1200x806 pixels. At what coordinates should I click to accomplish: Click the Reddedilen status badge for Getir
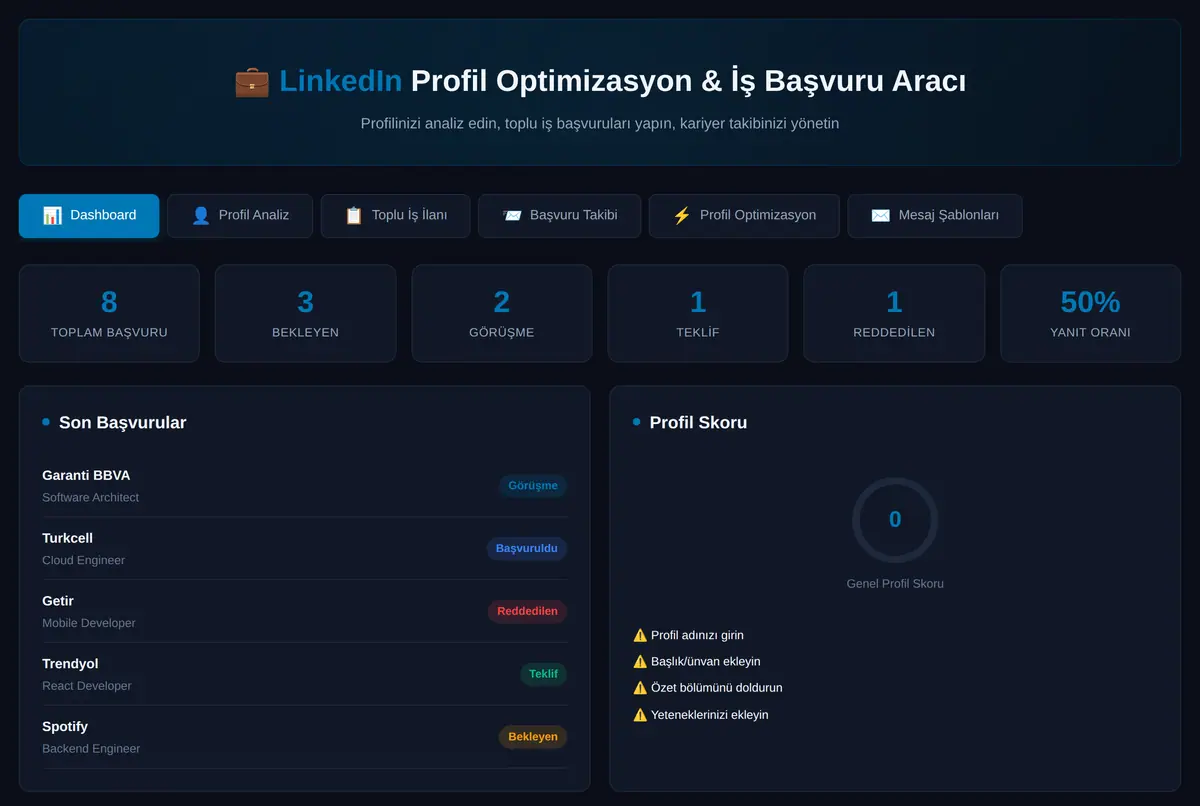(527, 612)
